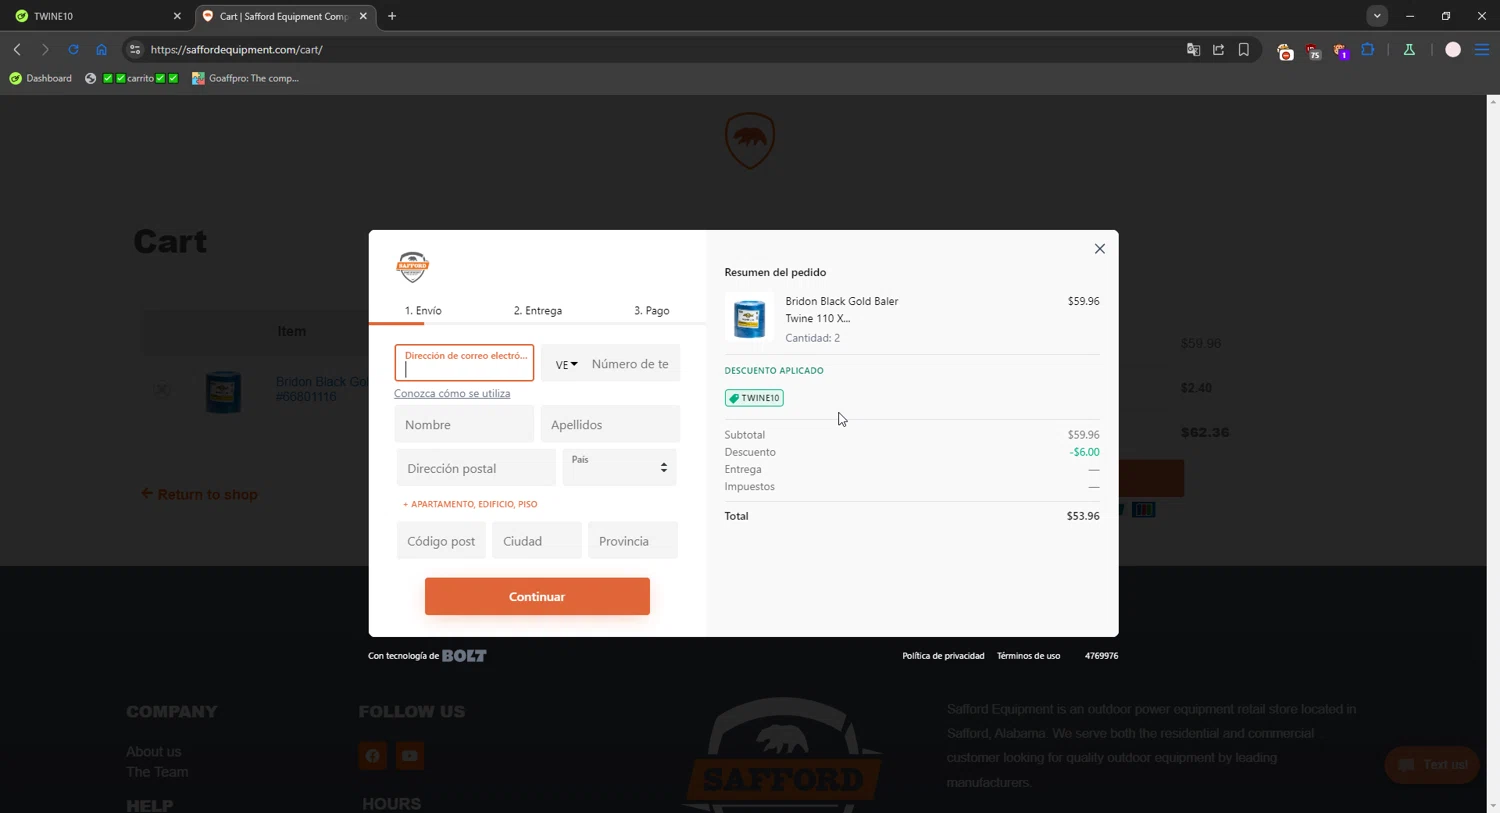Add apartamento, edificio, piso line

(x=470, y=504)
